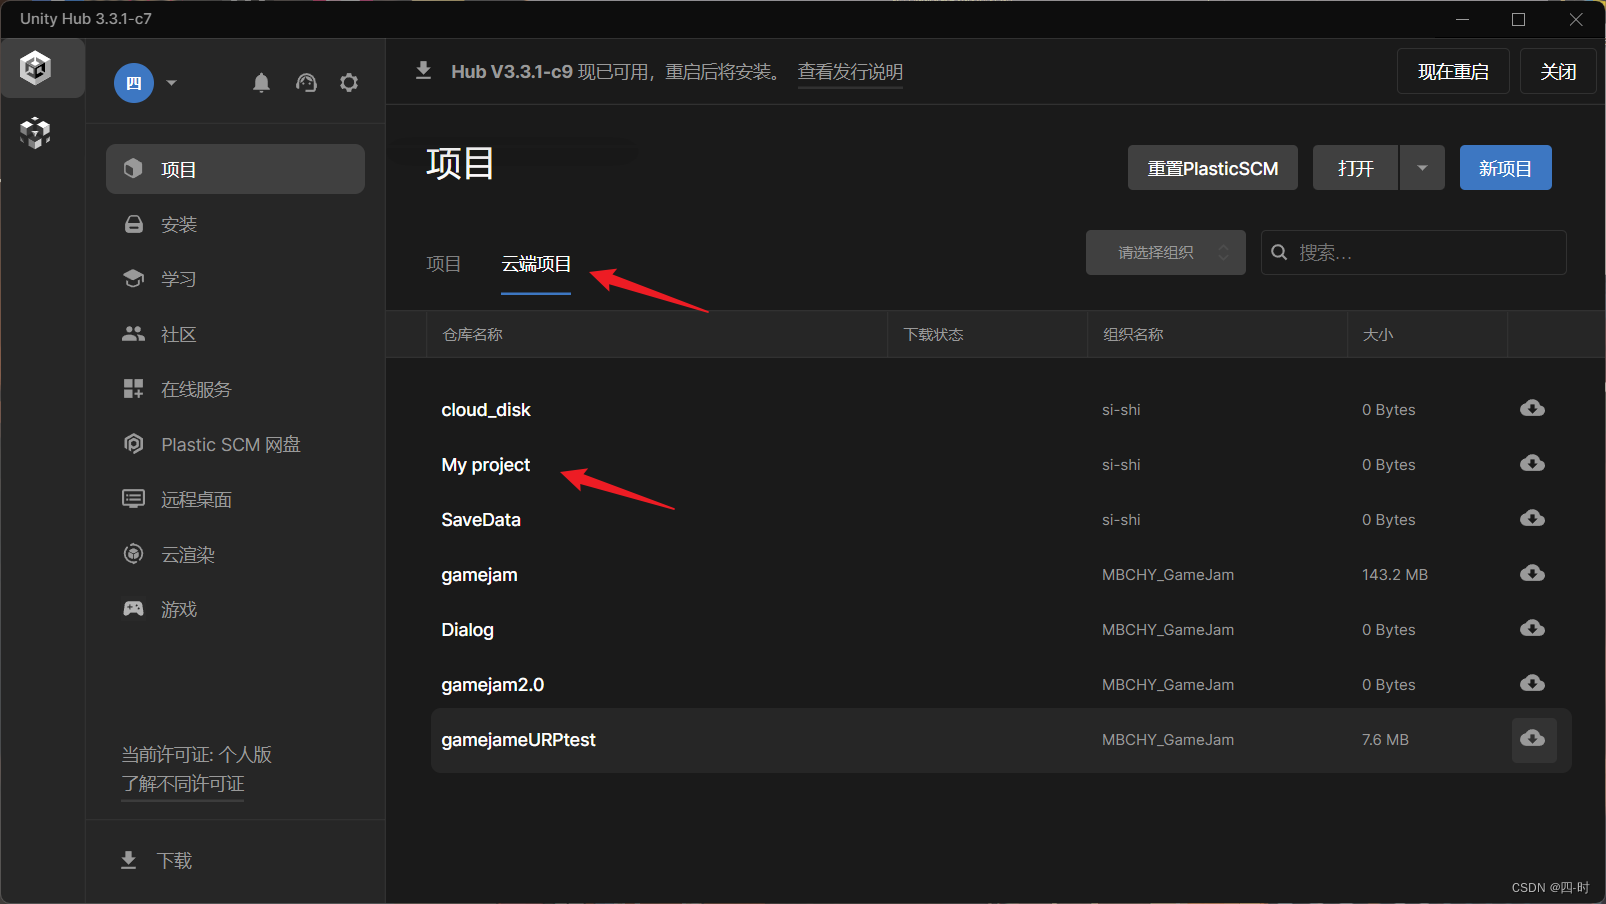This screenshot has width=1606, height=904.
Task: Maximize the Unity Hub window
Action: click(1518, 19)
